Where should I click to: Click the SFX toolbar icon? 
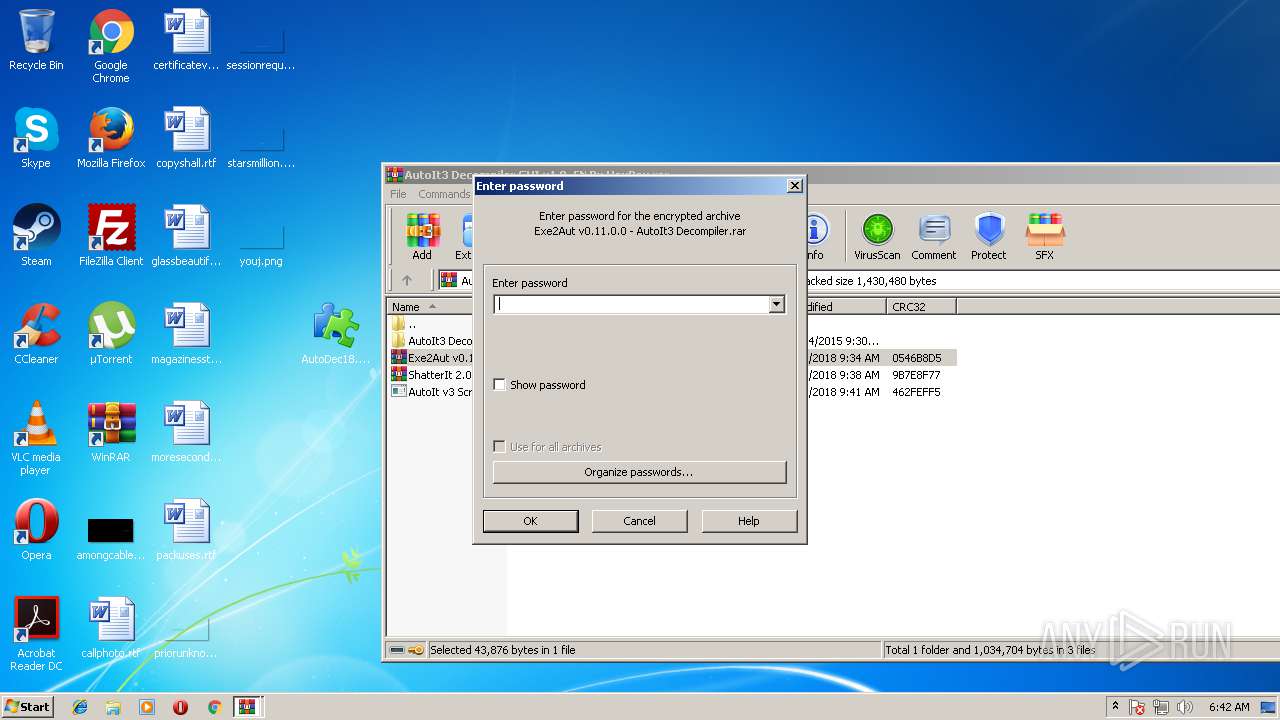pos(1044,237)
